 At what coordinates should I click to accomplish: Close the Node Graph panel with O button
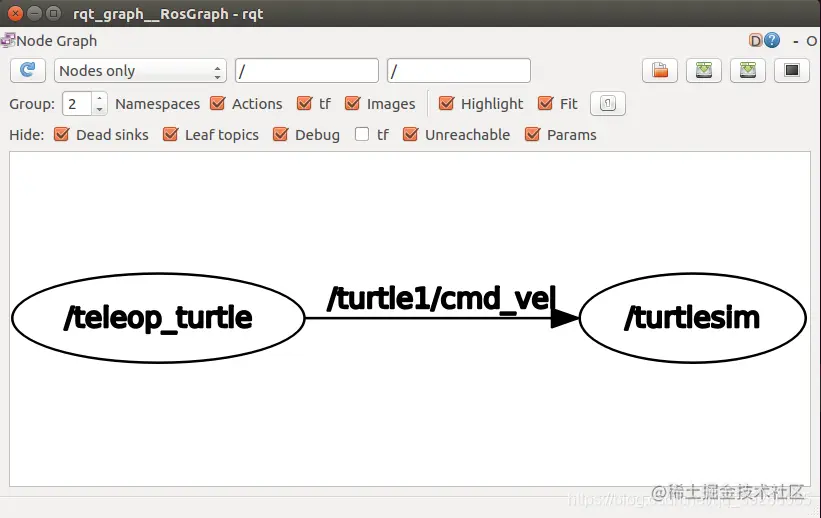[811, 41]
